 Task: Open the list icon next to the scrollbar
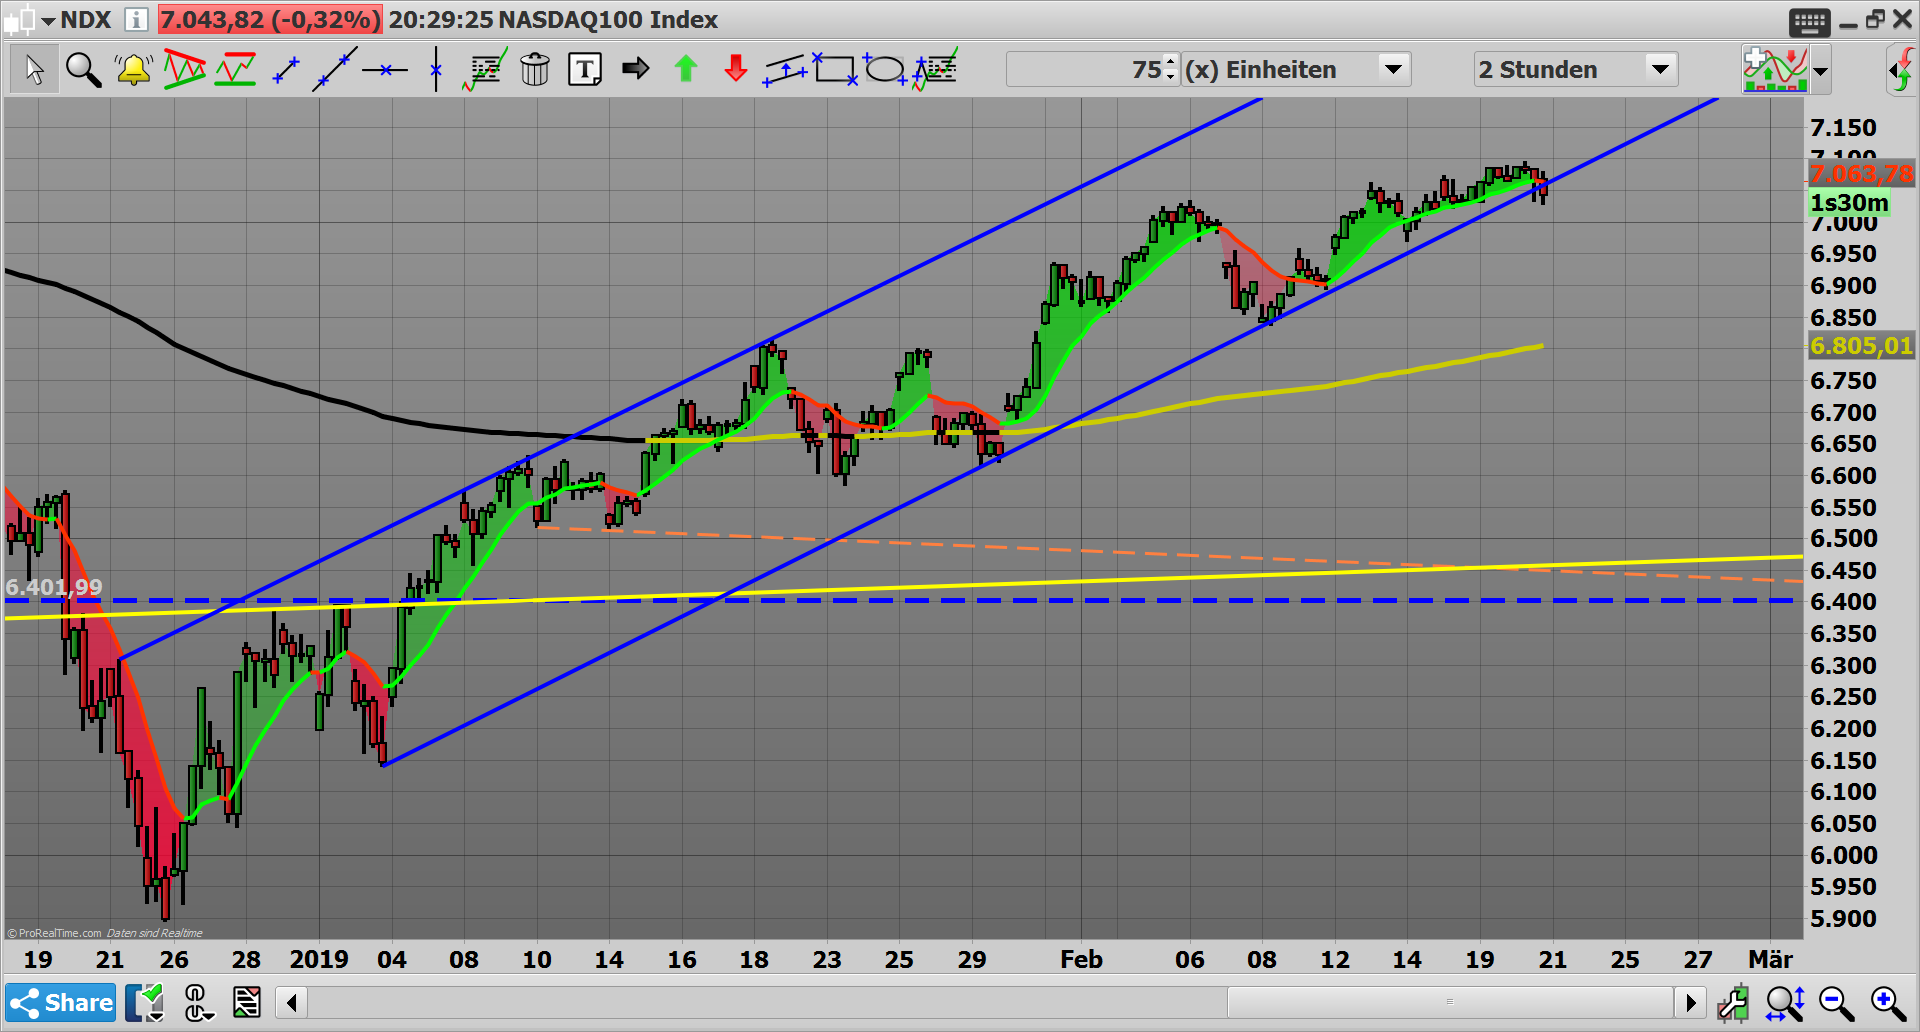(246, 1002)
